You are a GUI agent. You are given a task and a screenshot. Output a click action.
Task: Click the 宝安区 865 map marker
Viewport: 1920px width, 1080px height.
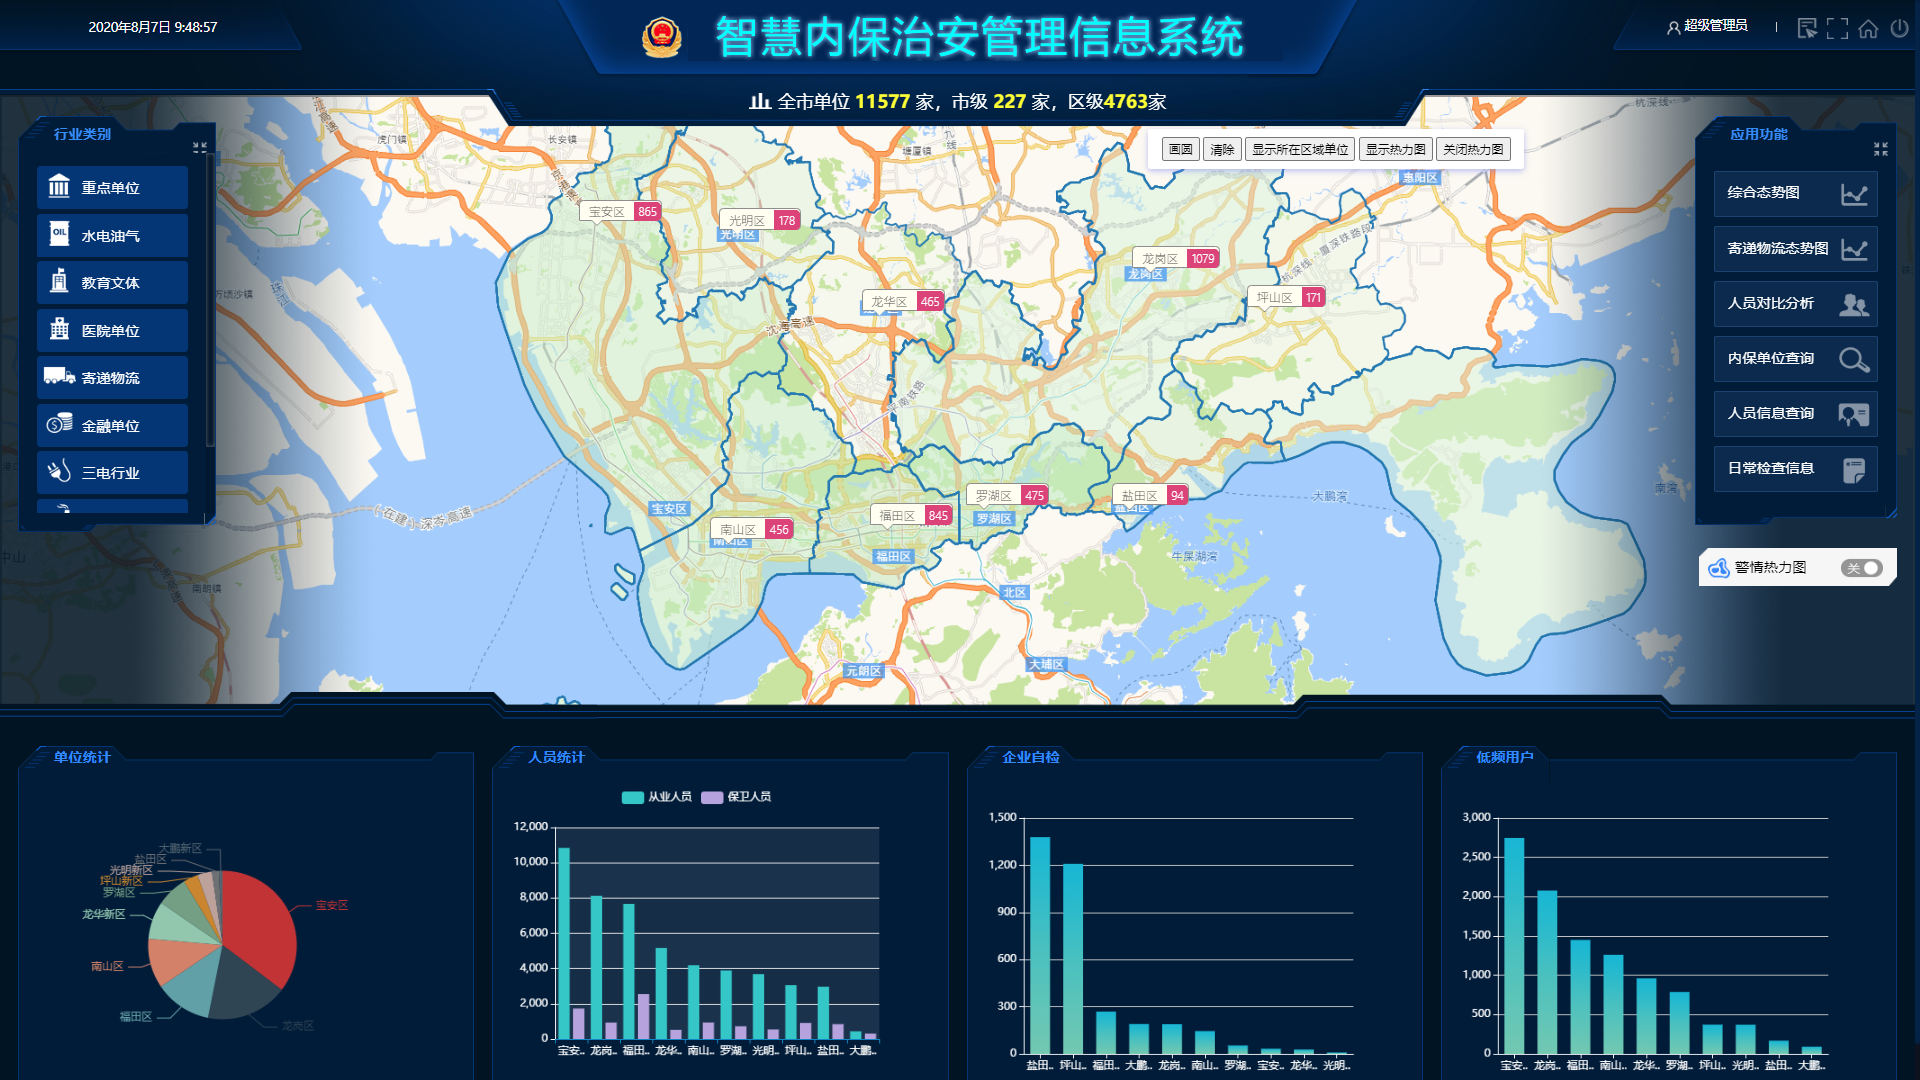pyautogui.click(x=620, y=211)
